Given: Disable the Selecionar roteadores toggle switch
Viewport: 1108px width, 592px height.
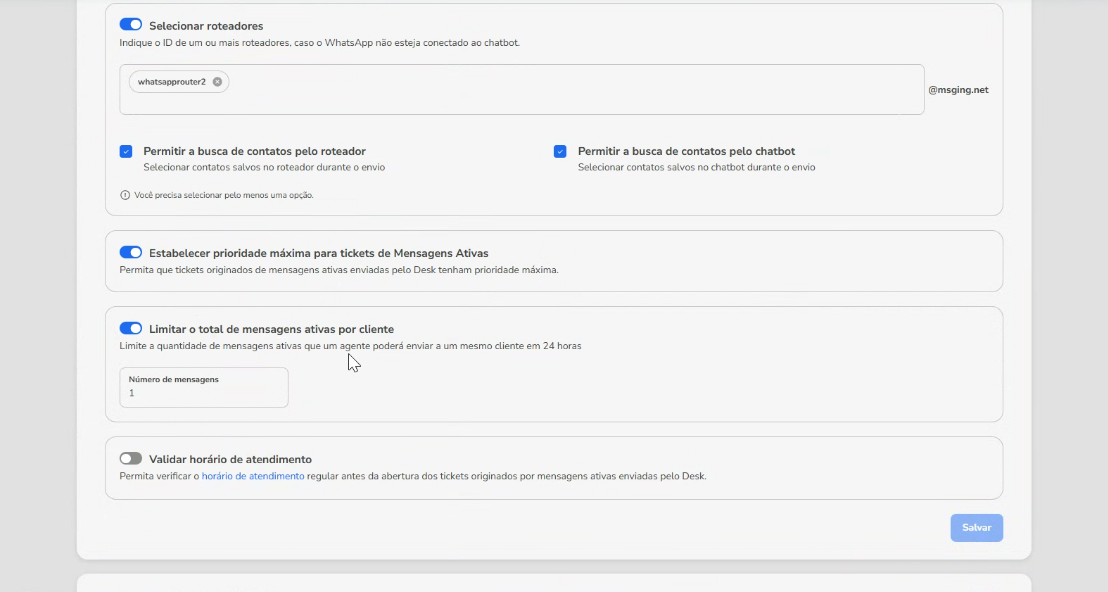Looking at the screenshot, I should coord(131,25).
